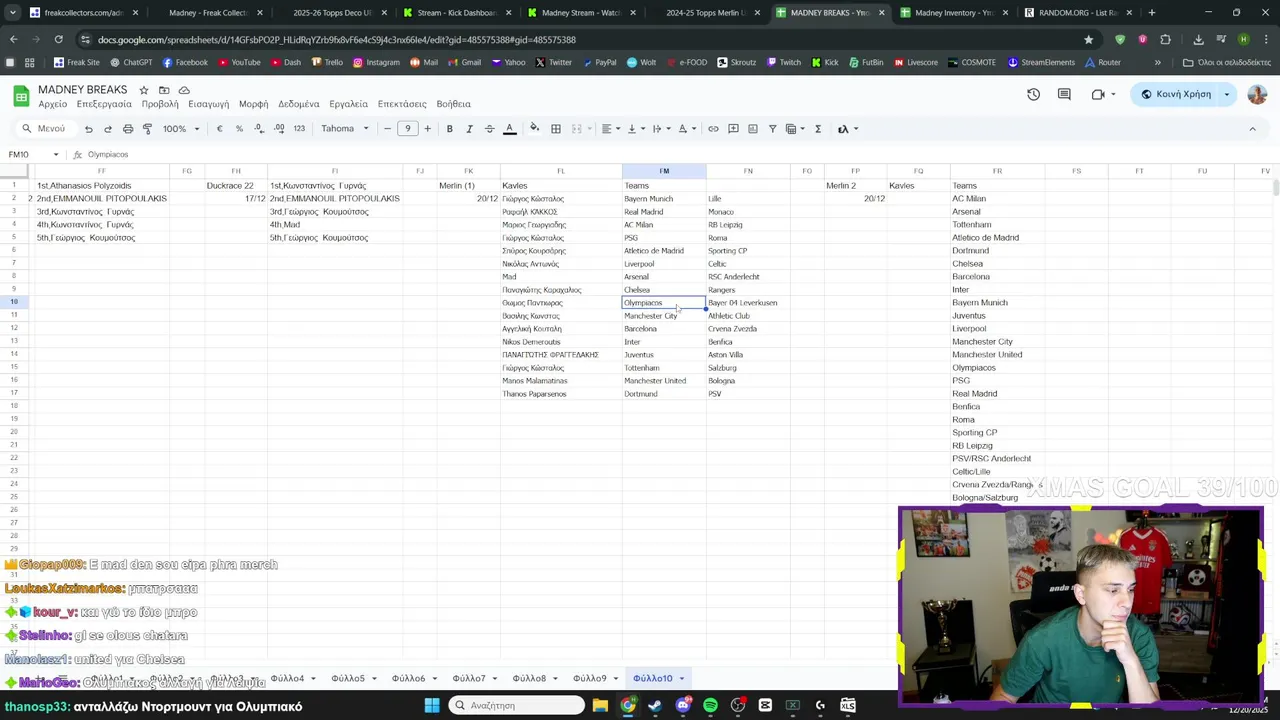Reload the page in browser
1280x720 pixels.
[58, 40]
